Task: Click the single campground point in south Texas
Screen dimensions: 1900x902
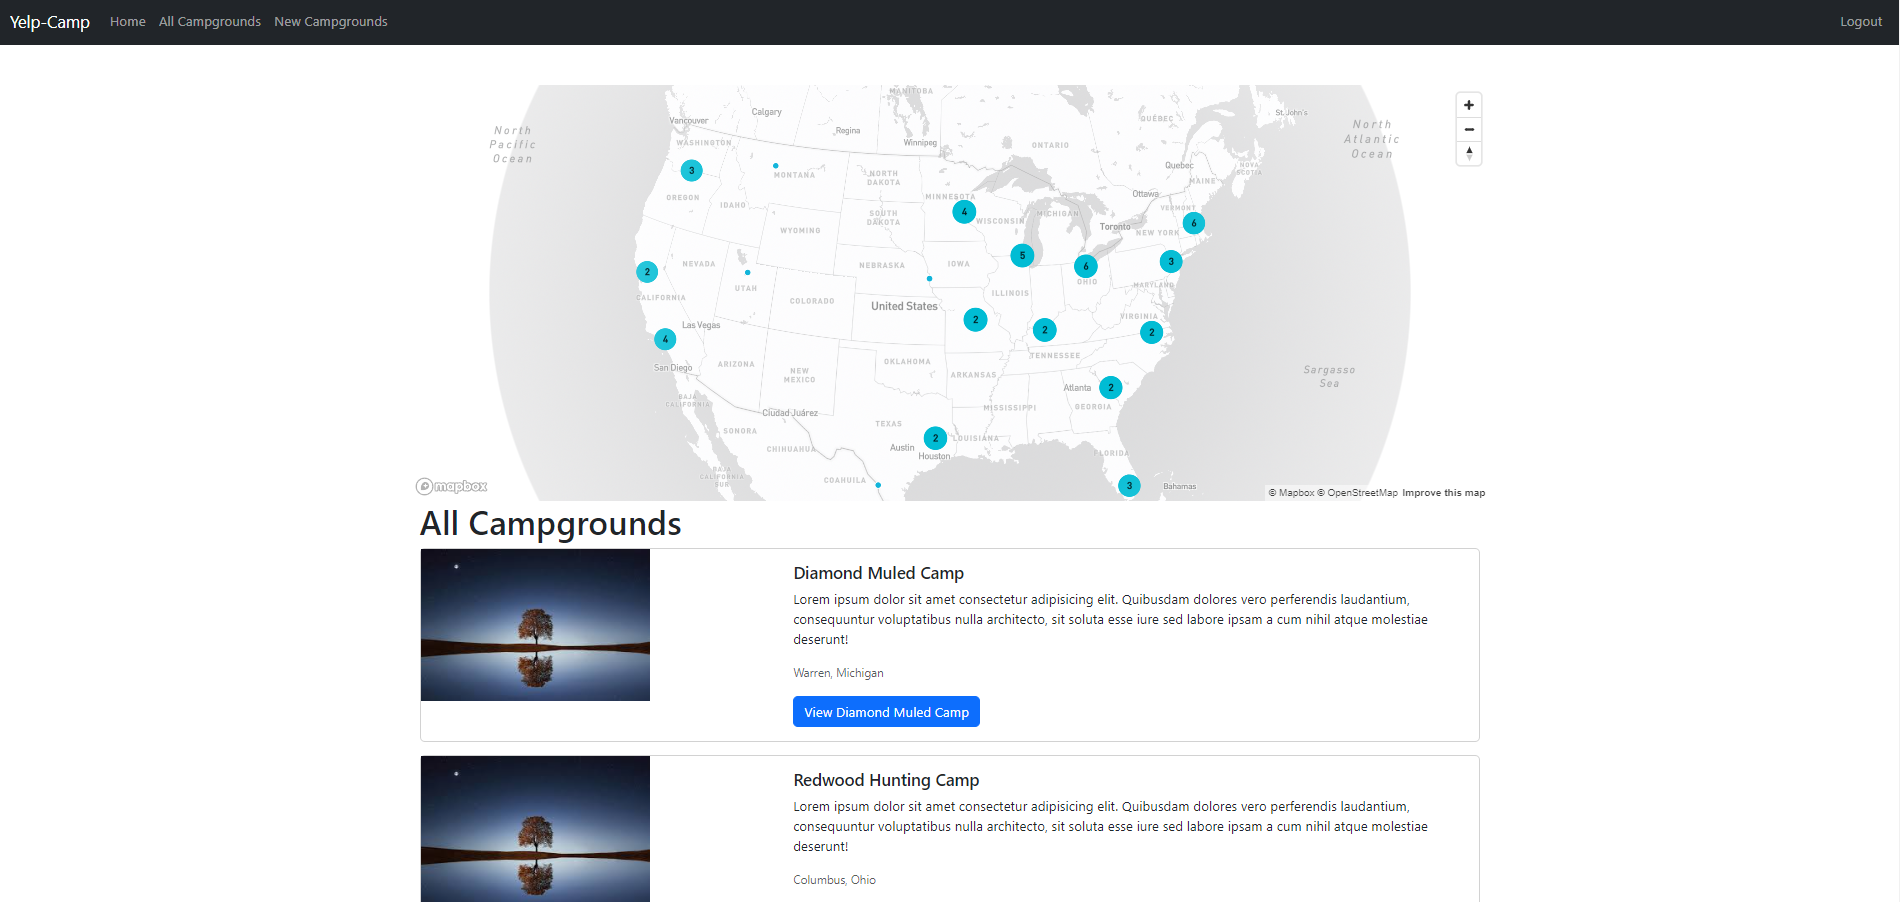Action: [878, 485]
